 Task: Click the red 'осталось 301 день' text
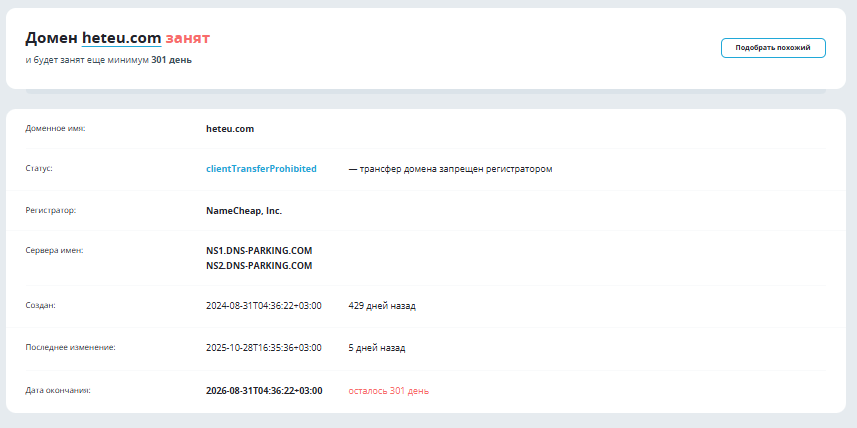tap(389, 391)
